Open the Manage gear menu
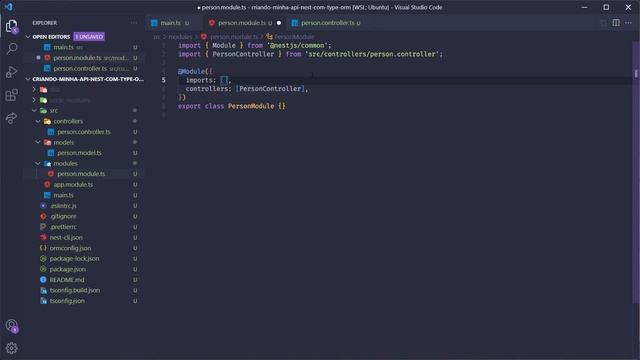The height and width of the screenshot is (360, 640). pyautogui.click(x=11, y=348)
